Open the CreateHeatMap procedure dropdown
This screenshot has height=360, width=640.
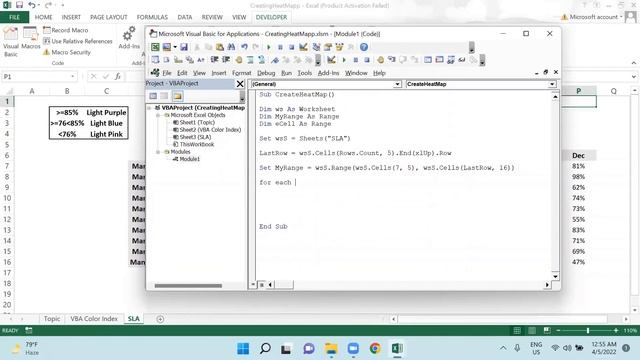(552, 84)
